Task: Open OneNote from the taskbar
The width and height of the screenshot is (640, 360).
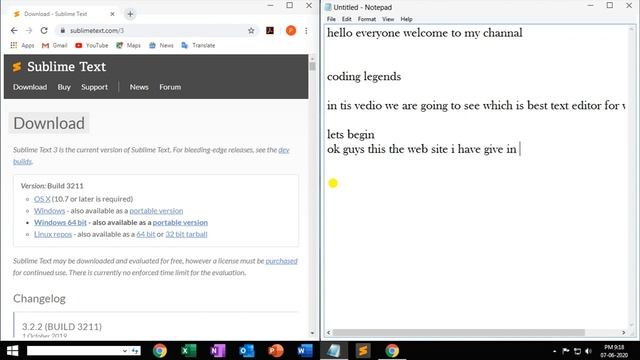Action: tap(218, 351)
